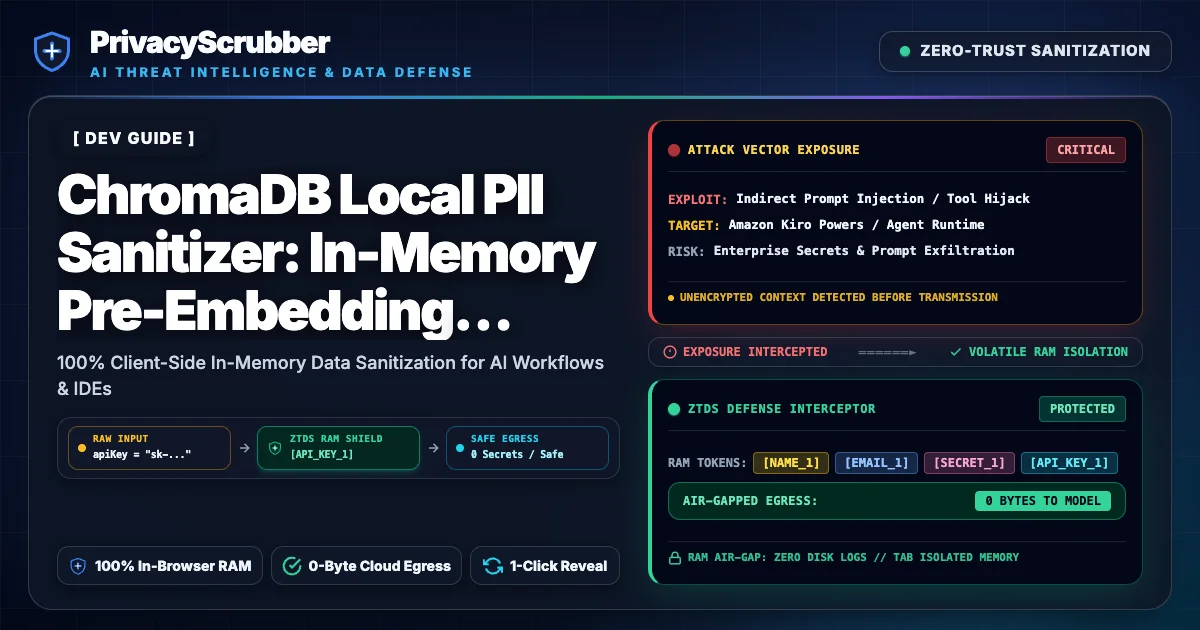This screenshot has width=1200, height=630.
Task: Select the [ DEV GUIDE ] tag
Action: (x=133, y=138)
